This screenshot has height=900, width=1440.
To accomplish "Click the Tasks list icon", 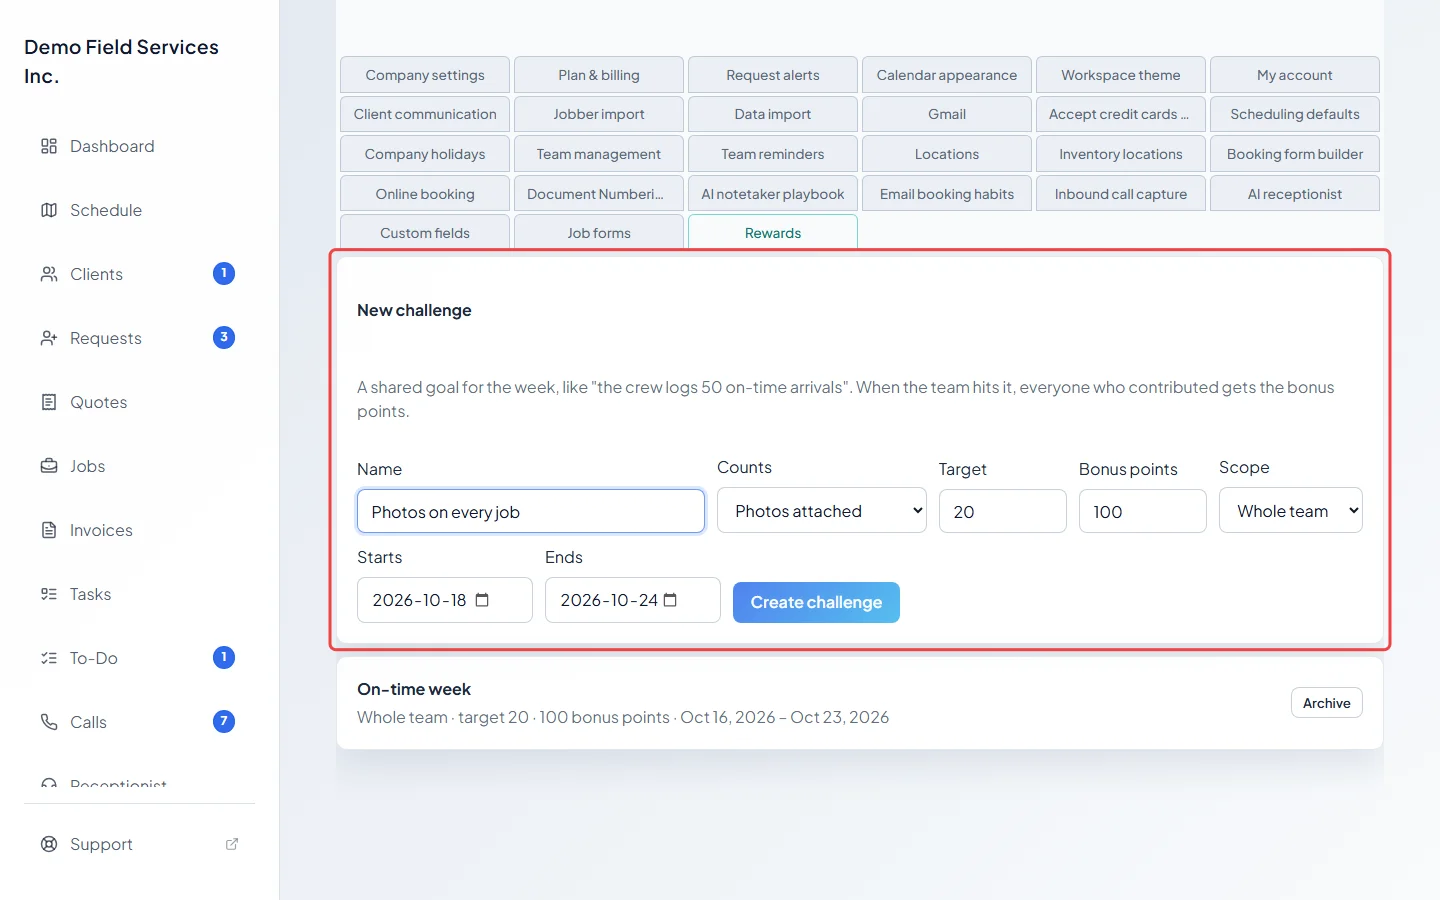I will coord(49,594).
